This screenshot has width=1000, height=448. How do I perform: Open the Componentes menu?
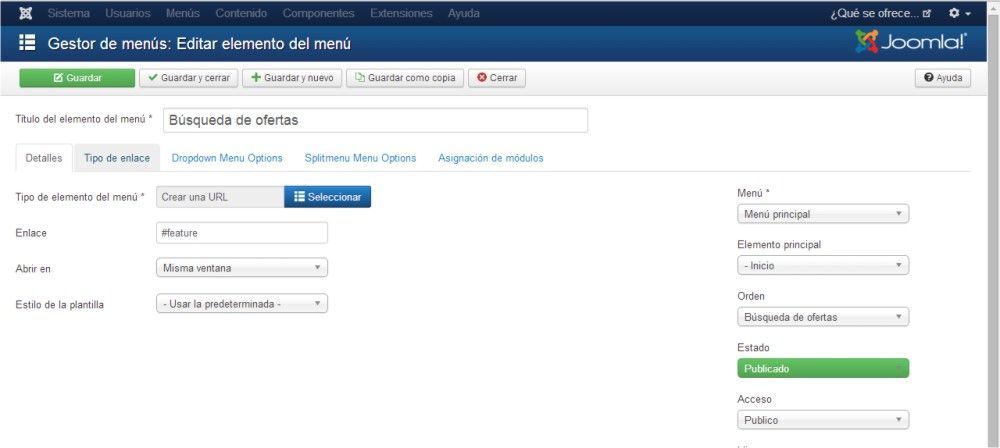(318, 13)
